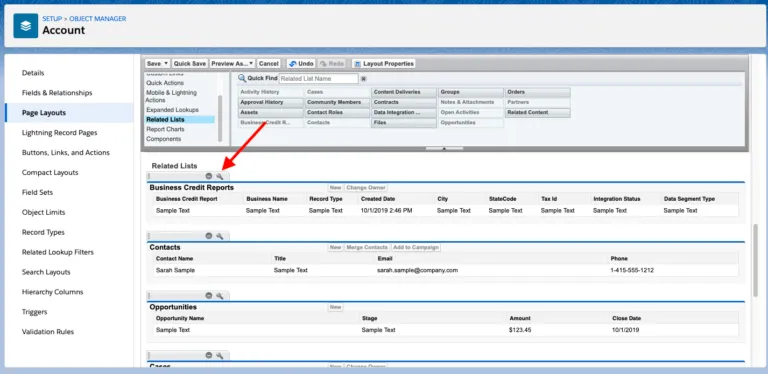Click the OBJECT MANAGER breadcrumb link
Screen dimensions: 768x374
[97, 19]
